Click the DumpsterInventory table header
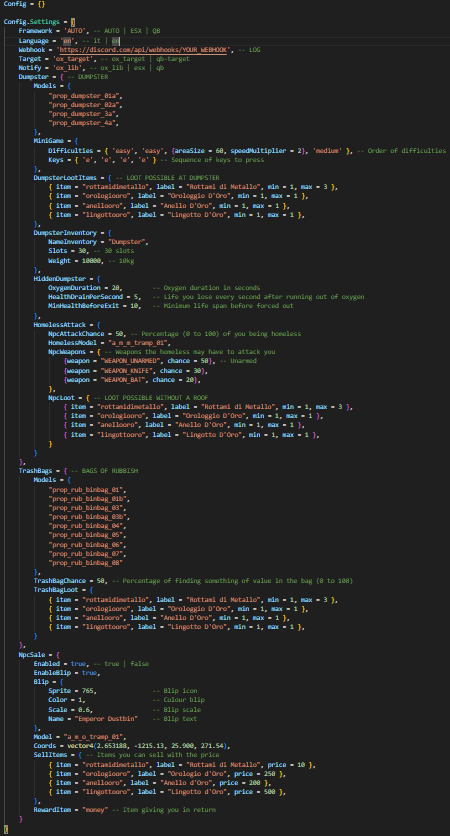450x836 pixels. [73, 233]
